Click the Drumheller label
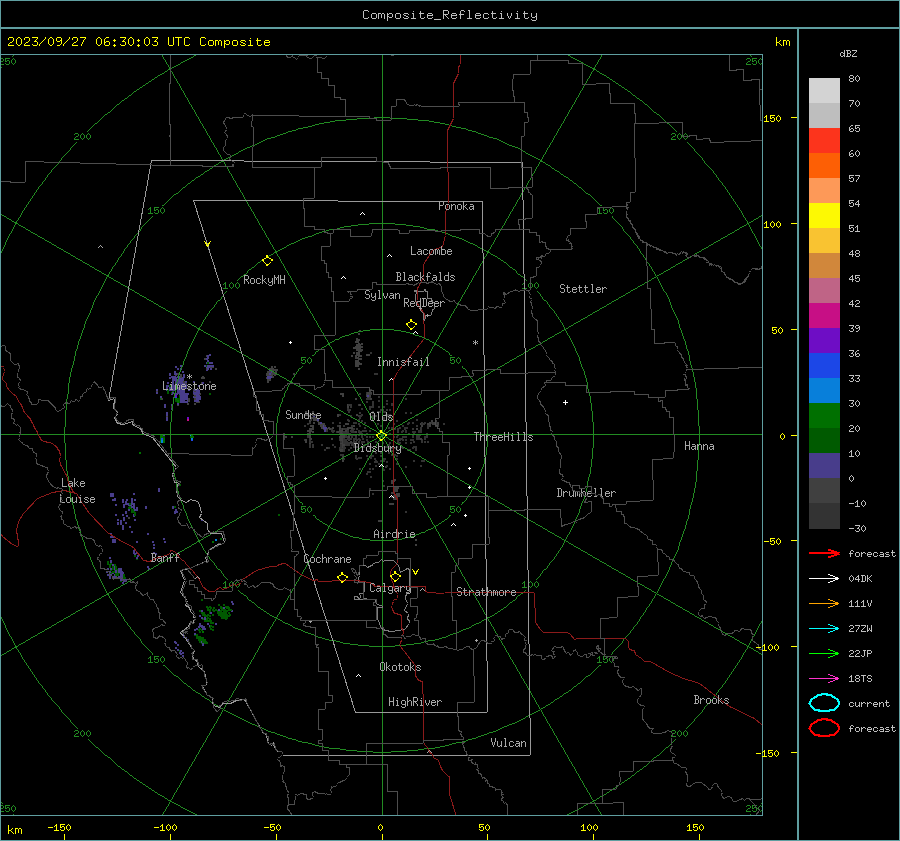Viewport: 900px width, 841px height. click(x=586, y=493)
